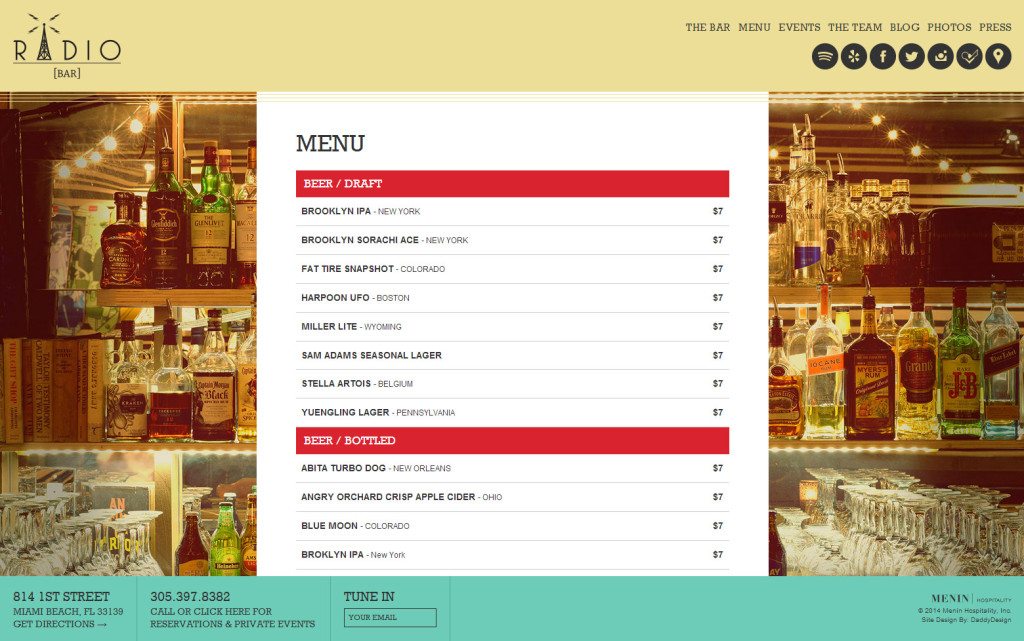This screenshot has height=641, width=1024.
Task: Open the BLOG navigation link
Action: [905, 27]
